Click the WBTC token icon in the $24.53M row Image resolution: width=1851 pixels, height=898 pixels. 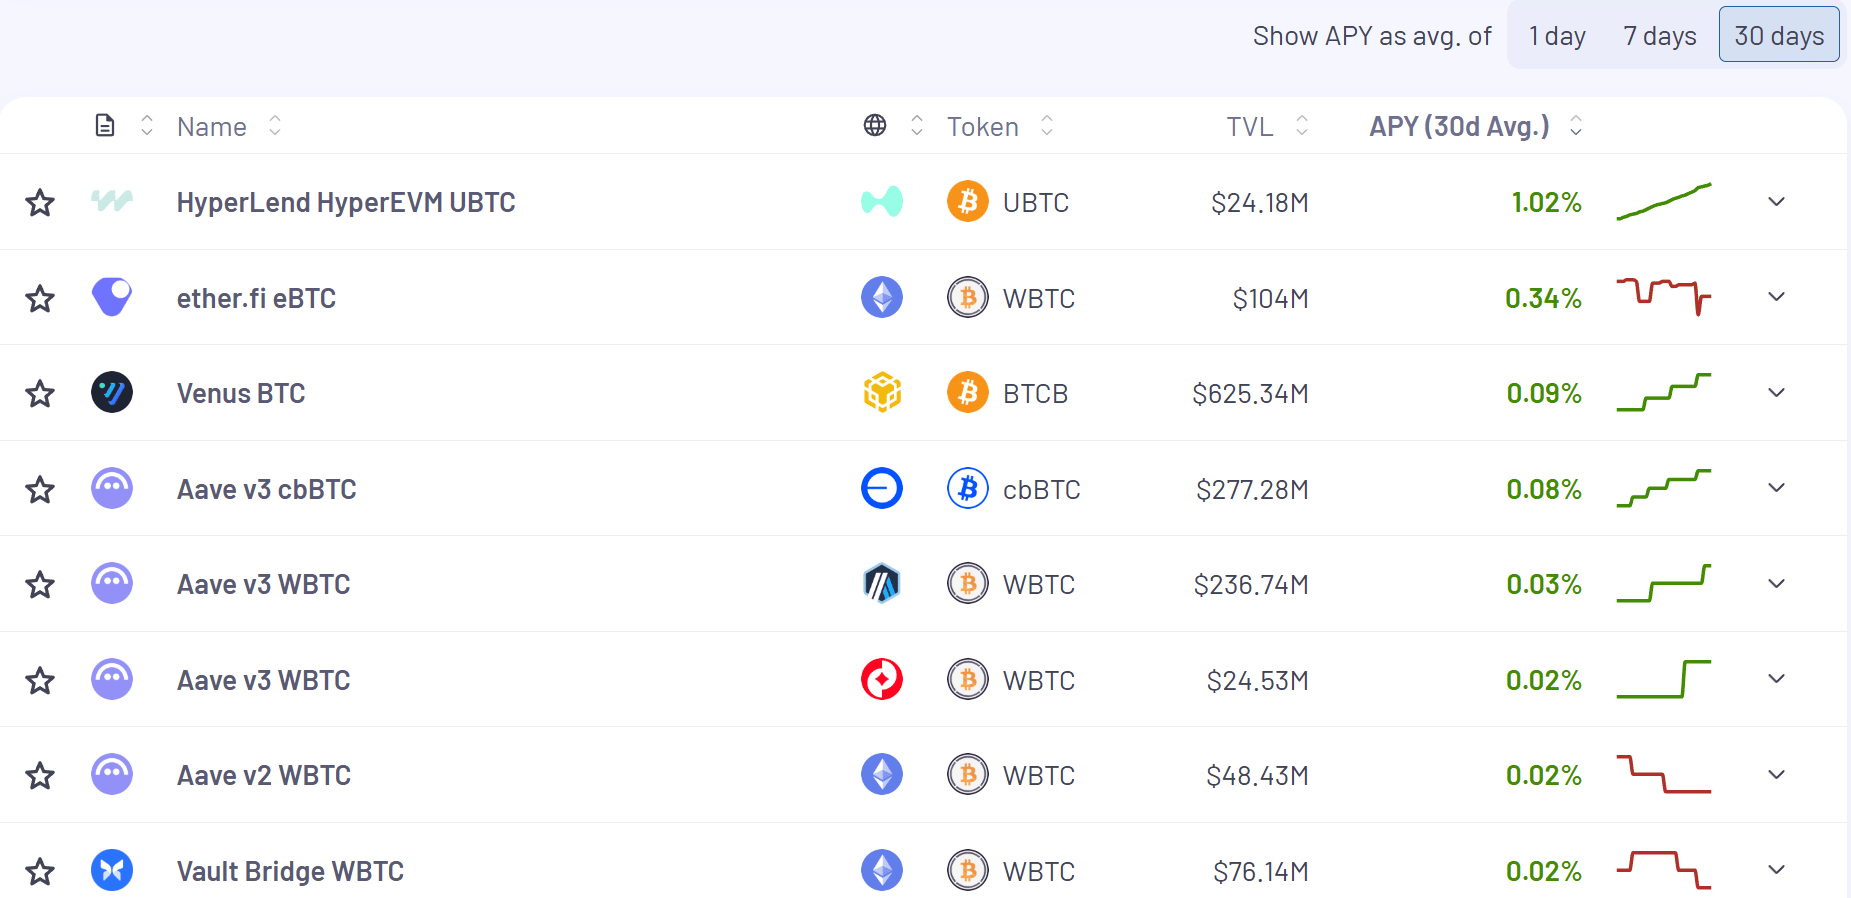click(x=968, y=679)
